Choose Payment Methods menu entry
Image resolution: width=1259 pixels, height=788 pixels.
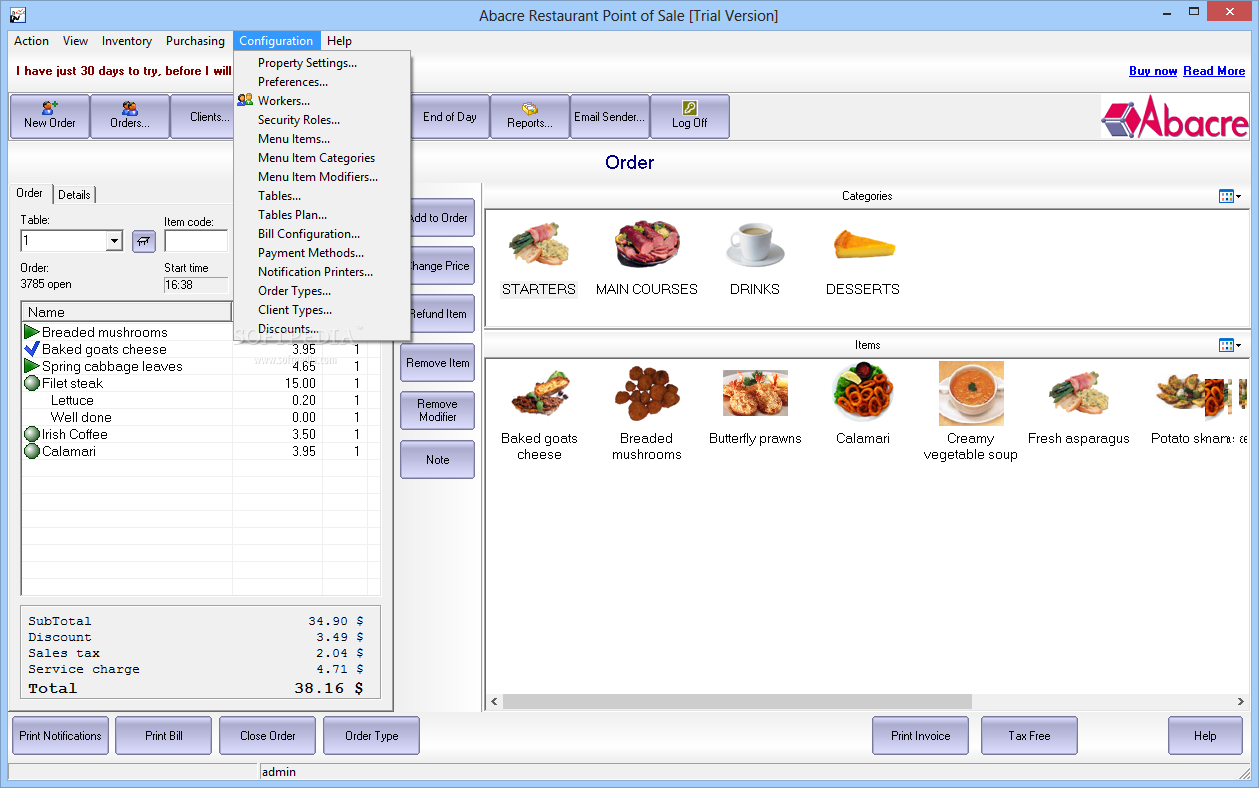point(322,253)
